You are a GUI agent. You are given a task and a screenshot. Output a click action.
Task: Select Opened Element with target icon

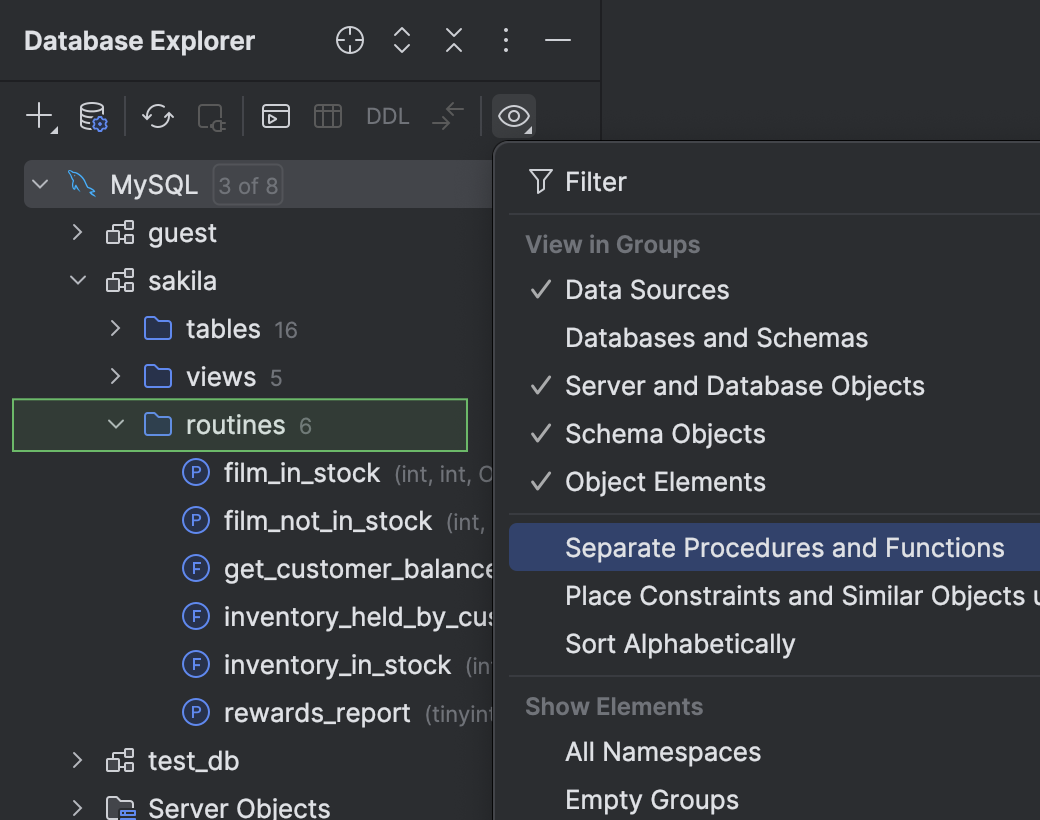click(349, 40)
